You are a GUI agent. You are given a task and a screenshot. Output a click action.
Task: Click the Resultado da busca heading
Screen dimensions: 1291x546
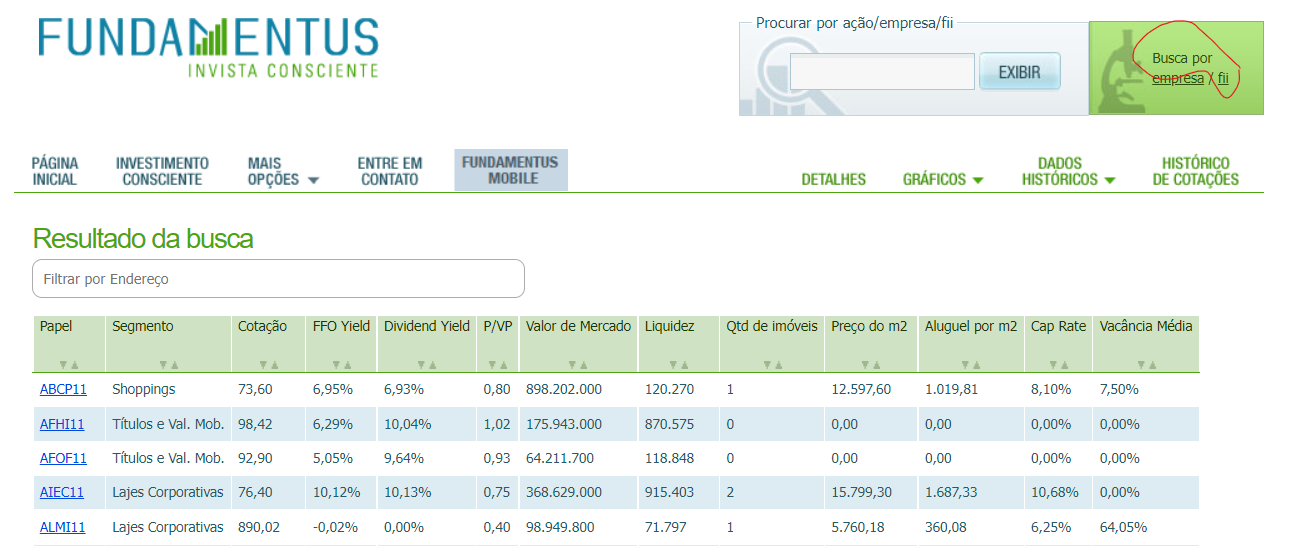click(x=143, y=239)
